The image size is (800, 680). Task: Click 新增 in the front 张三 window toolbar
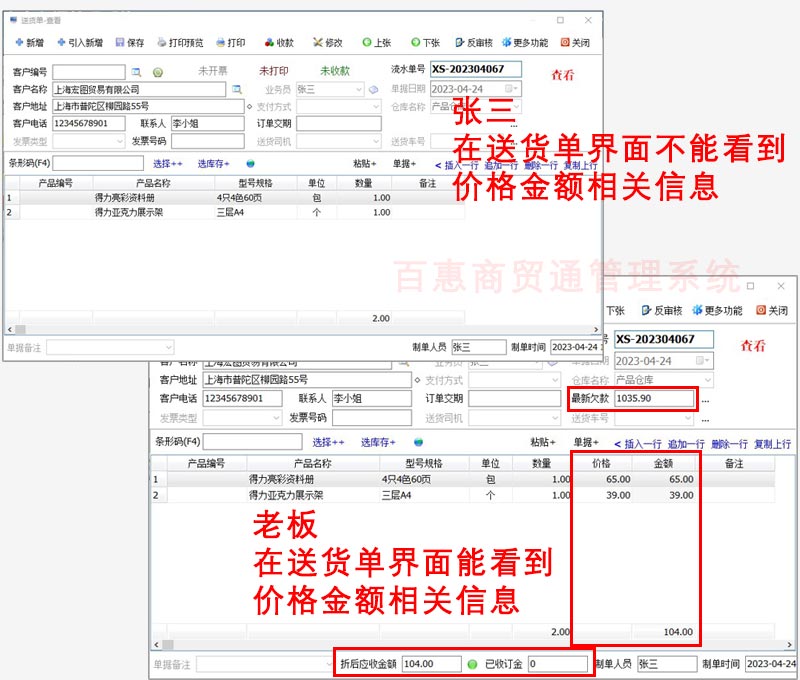click(x=30, y=42)
